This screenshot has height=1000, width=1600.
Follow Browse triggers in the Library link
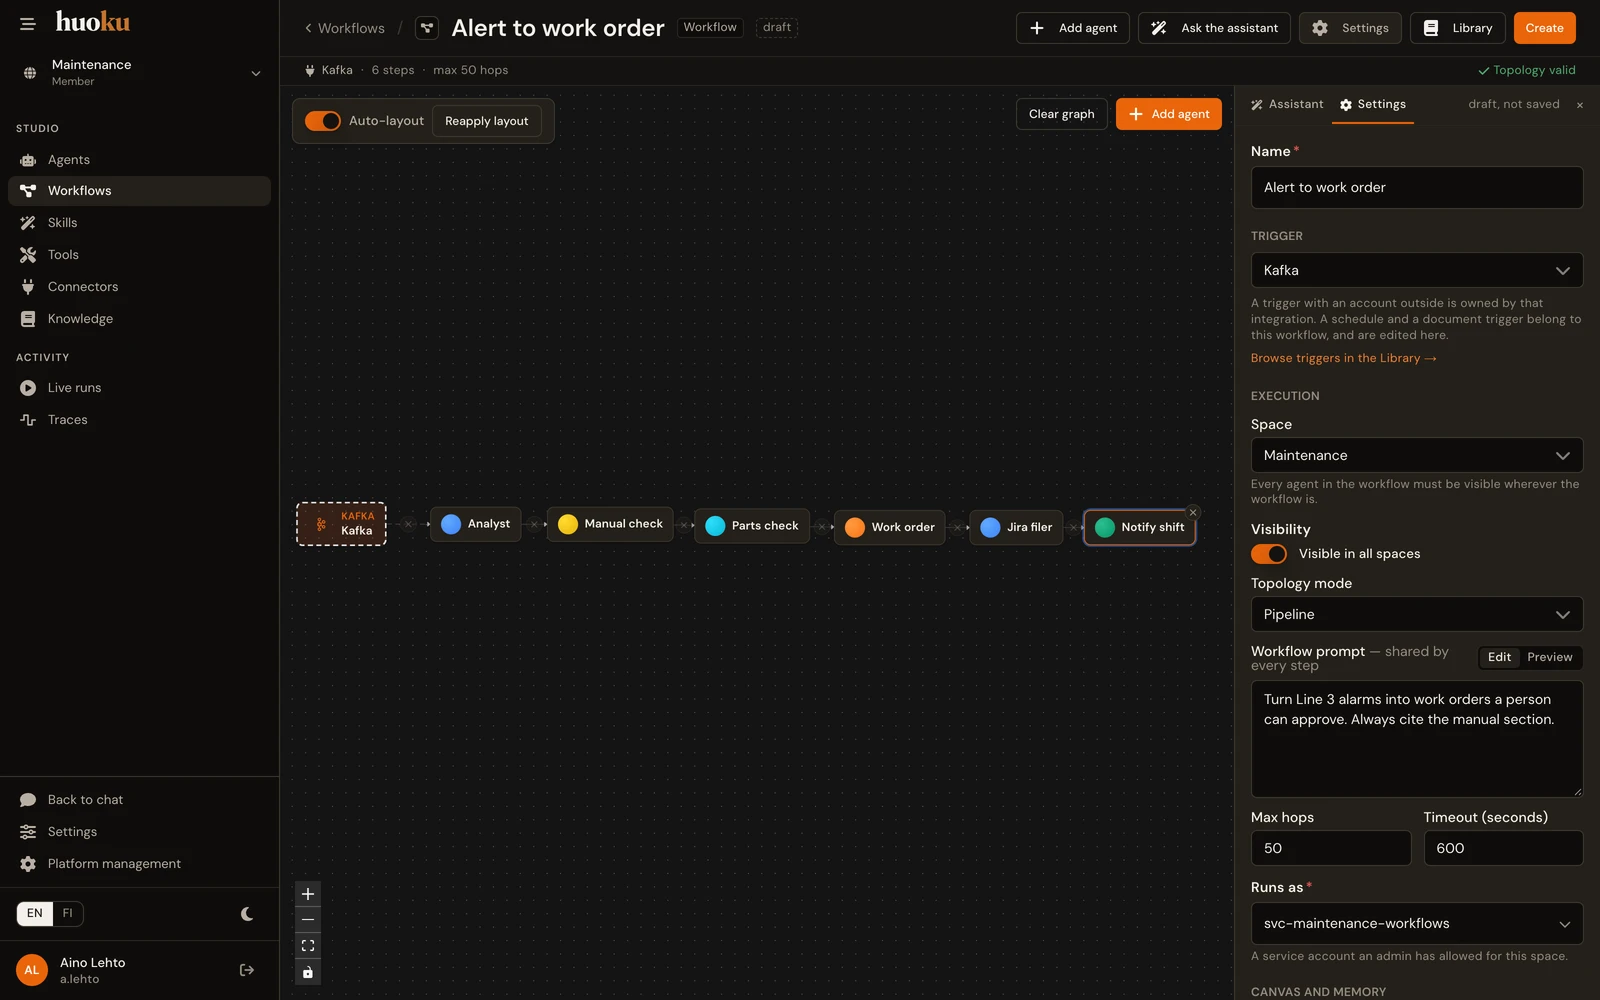click(1344, 359)
